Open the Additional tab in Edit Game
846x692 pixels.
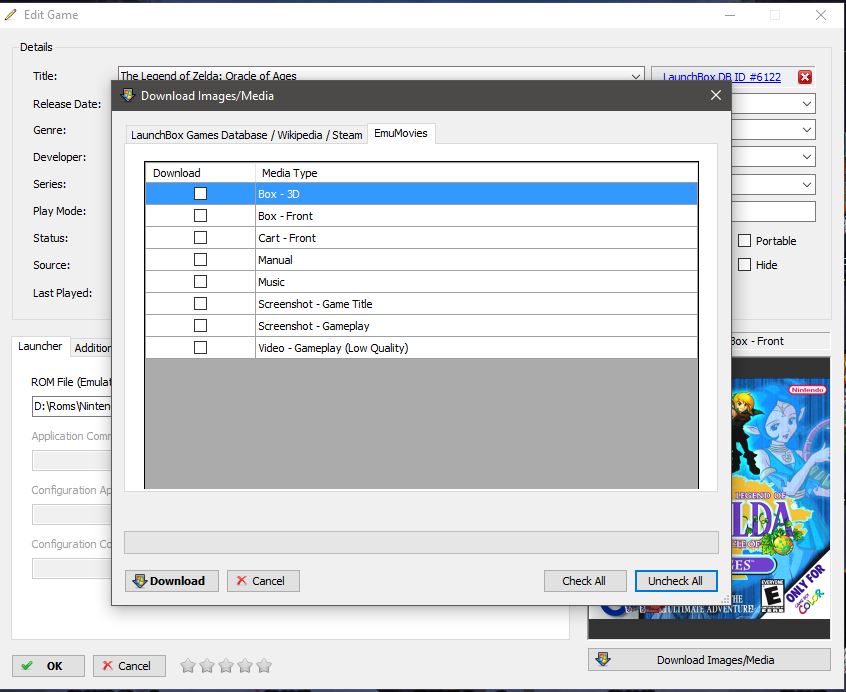tap(92, 348)
